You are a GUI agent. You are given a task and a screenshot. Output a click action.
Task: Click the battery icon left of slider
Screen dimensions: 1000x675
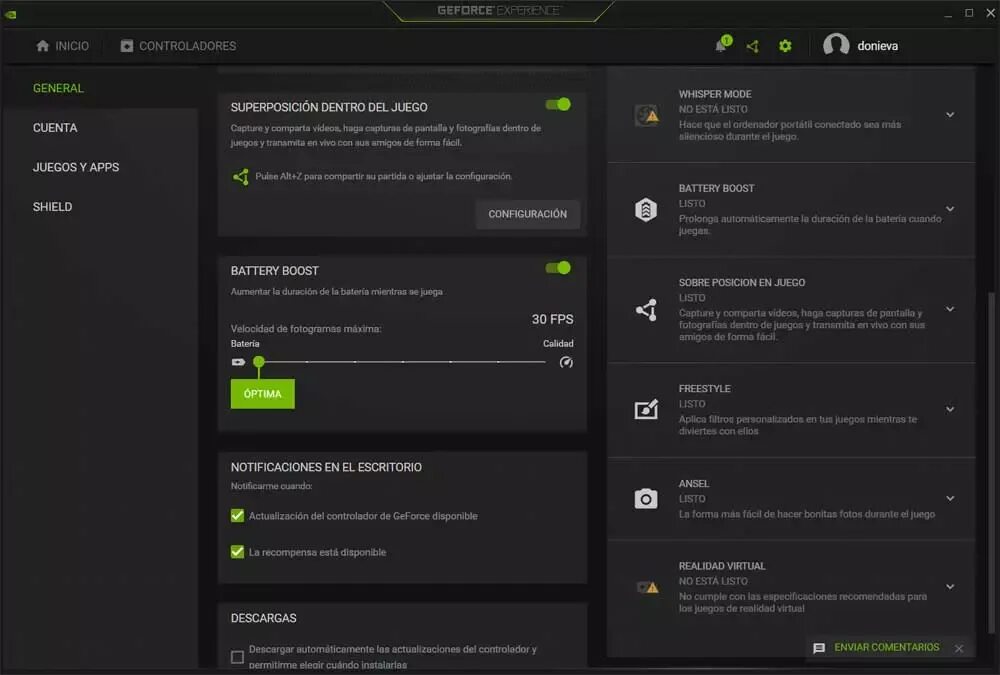click(x=239, y=362)
